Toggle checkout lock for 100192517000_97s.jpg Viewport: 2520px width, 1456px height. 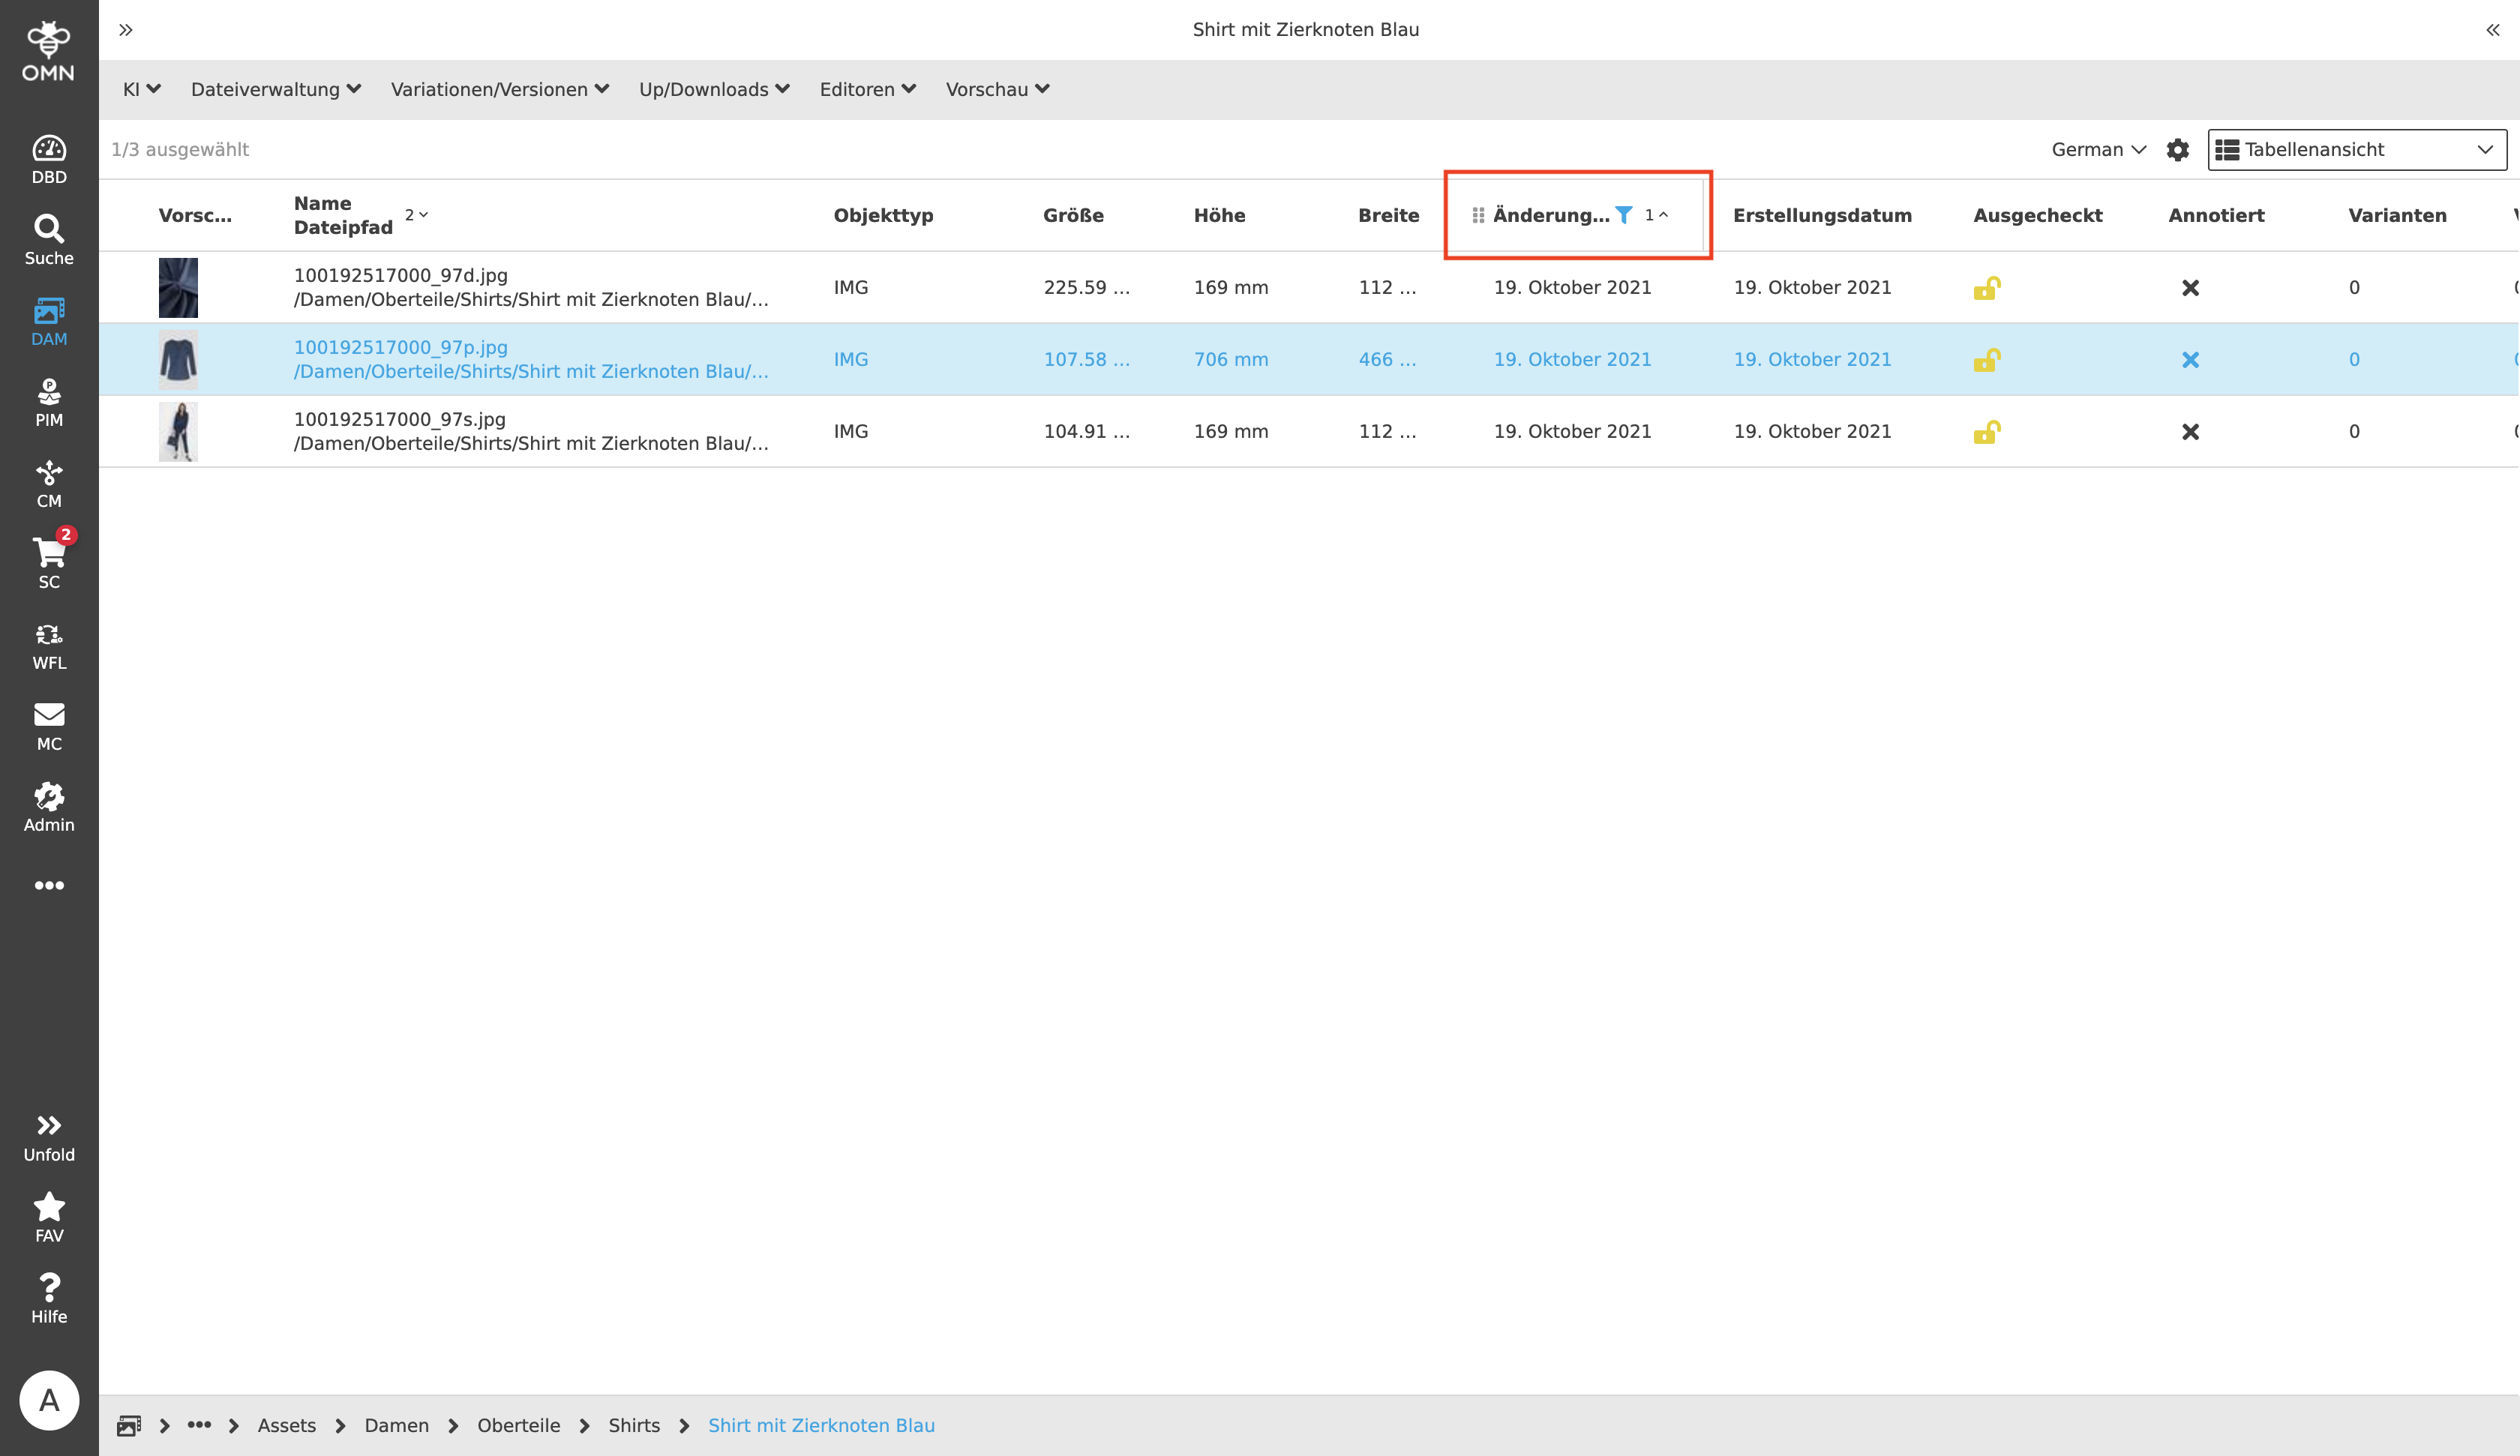click(x=1986, y=432)
